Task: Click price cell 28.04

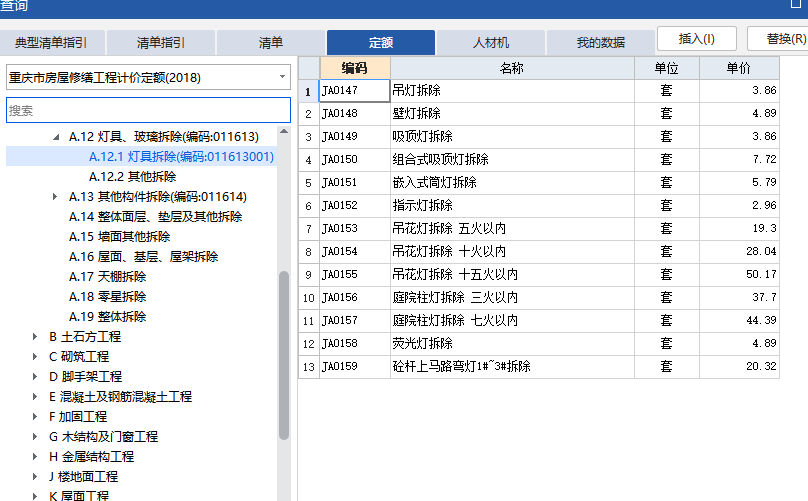Action: point(739,252)
